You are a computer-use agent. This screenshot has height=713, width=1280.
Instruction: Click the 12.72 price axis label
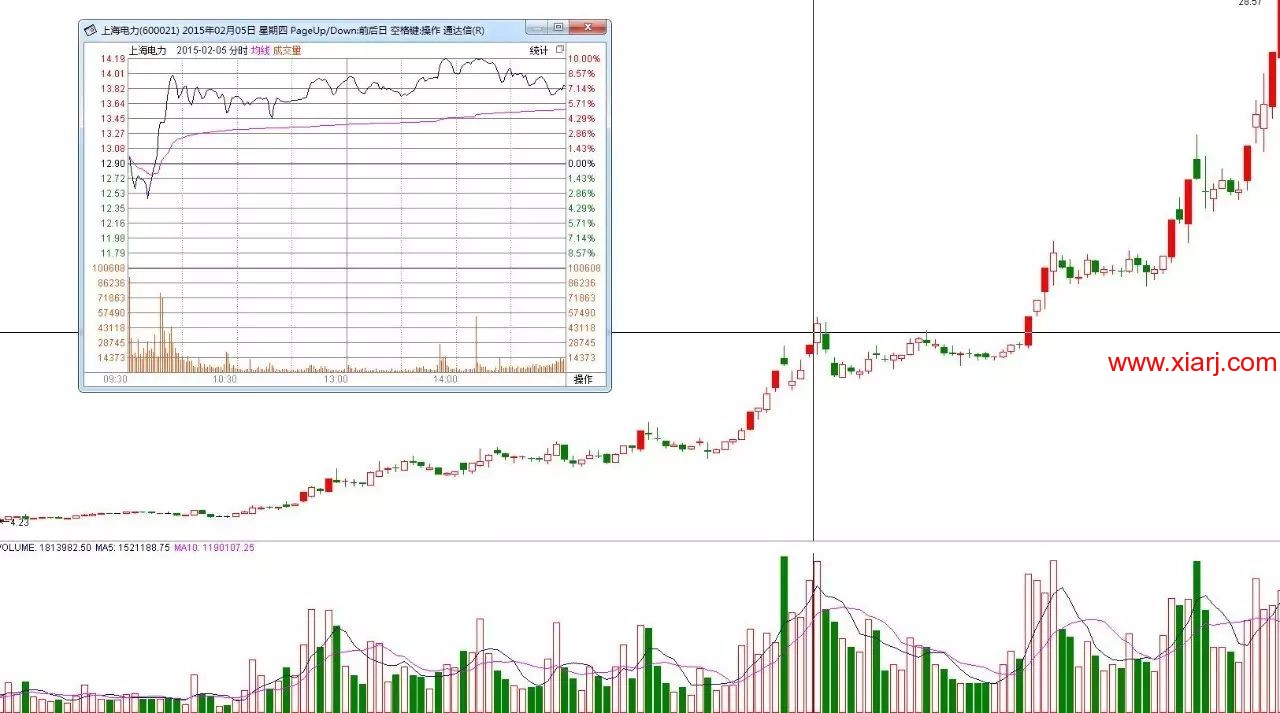tap(112, 179)
